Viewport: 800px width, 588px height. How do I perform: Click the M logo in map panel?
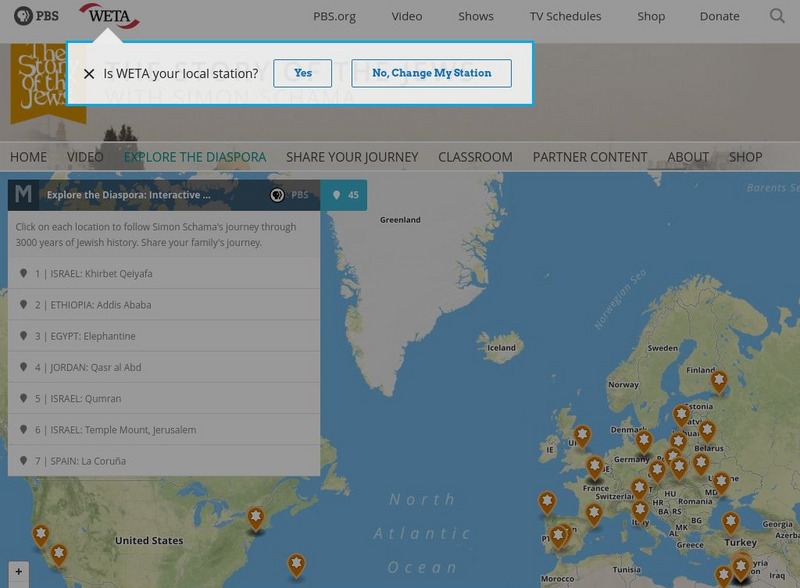(24, 195)
